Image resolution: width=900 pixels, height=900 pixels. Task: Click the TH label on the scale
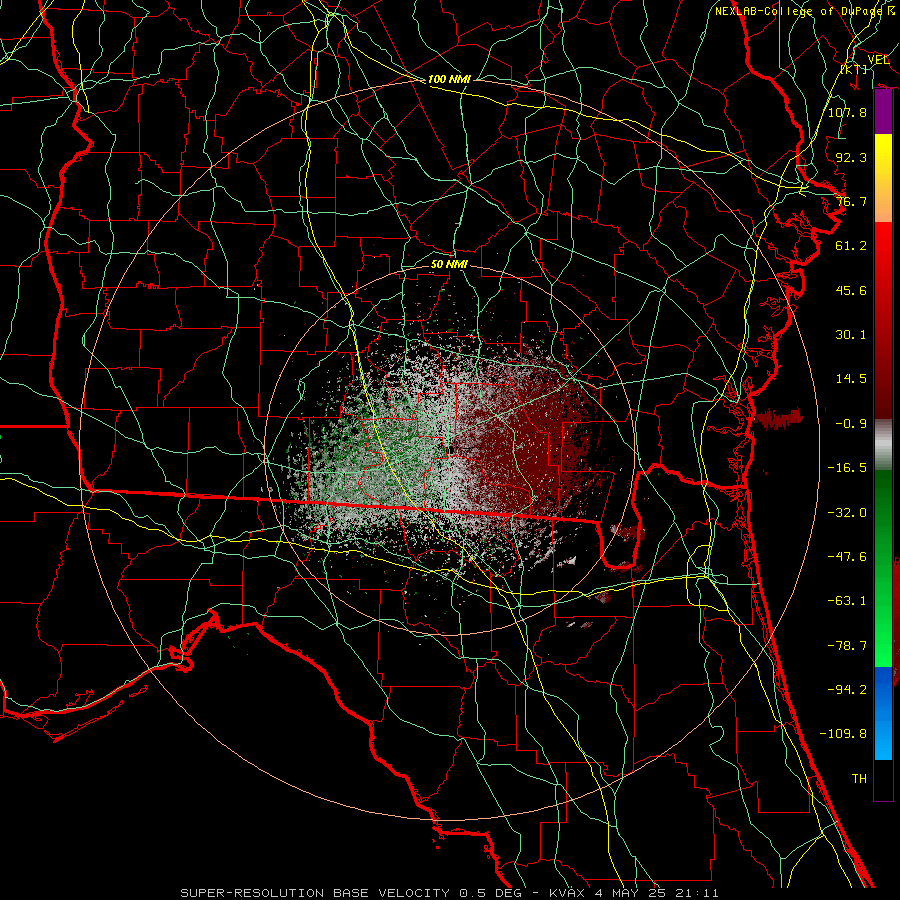(859, 779)
